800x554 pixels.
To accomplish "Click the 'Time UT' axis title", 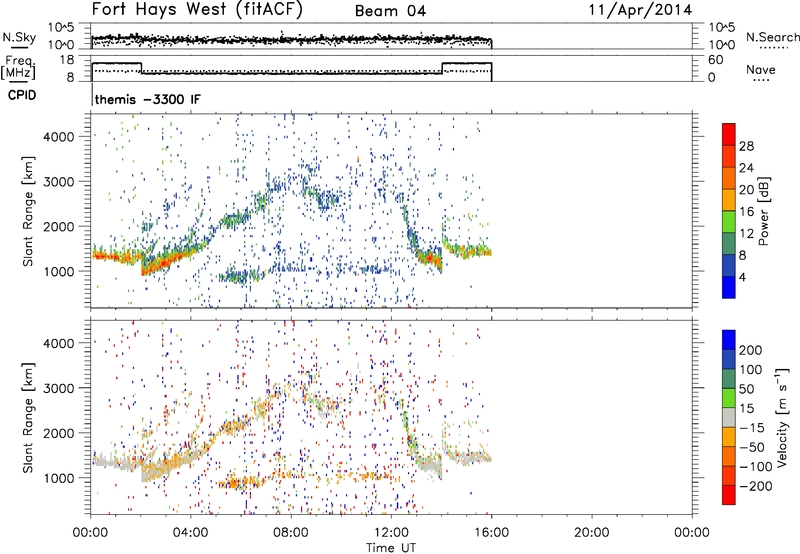I will click(x=391, y=547).
